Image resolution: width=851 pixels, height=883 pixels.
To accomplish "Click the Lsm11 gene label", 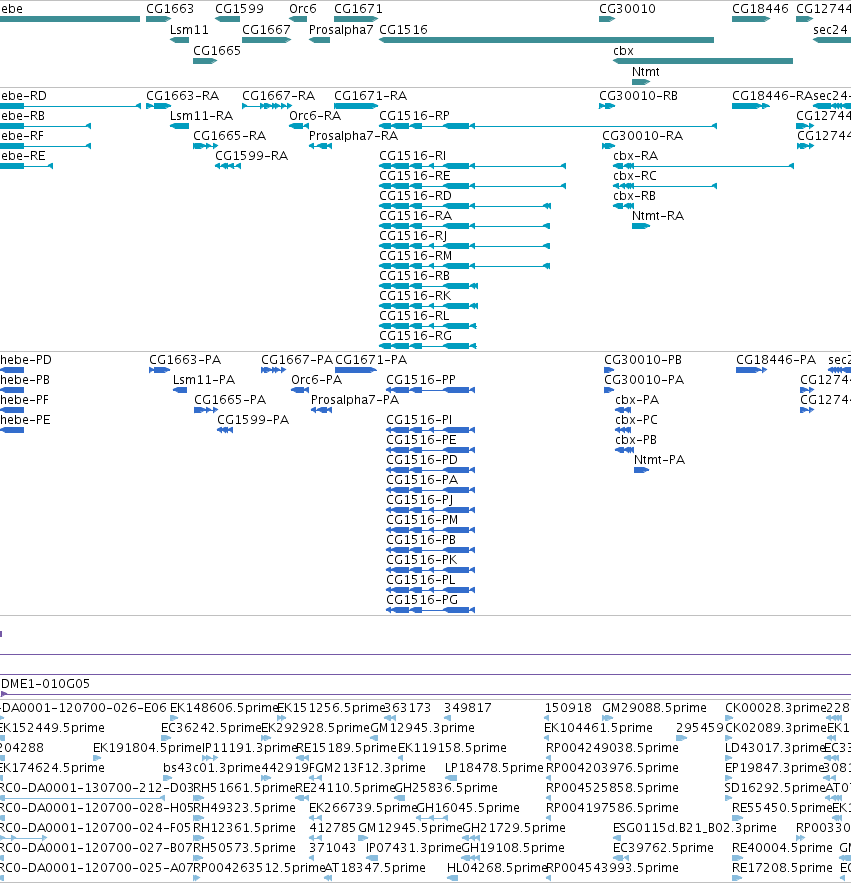I will [x=189, y=30].
